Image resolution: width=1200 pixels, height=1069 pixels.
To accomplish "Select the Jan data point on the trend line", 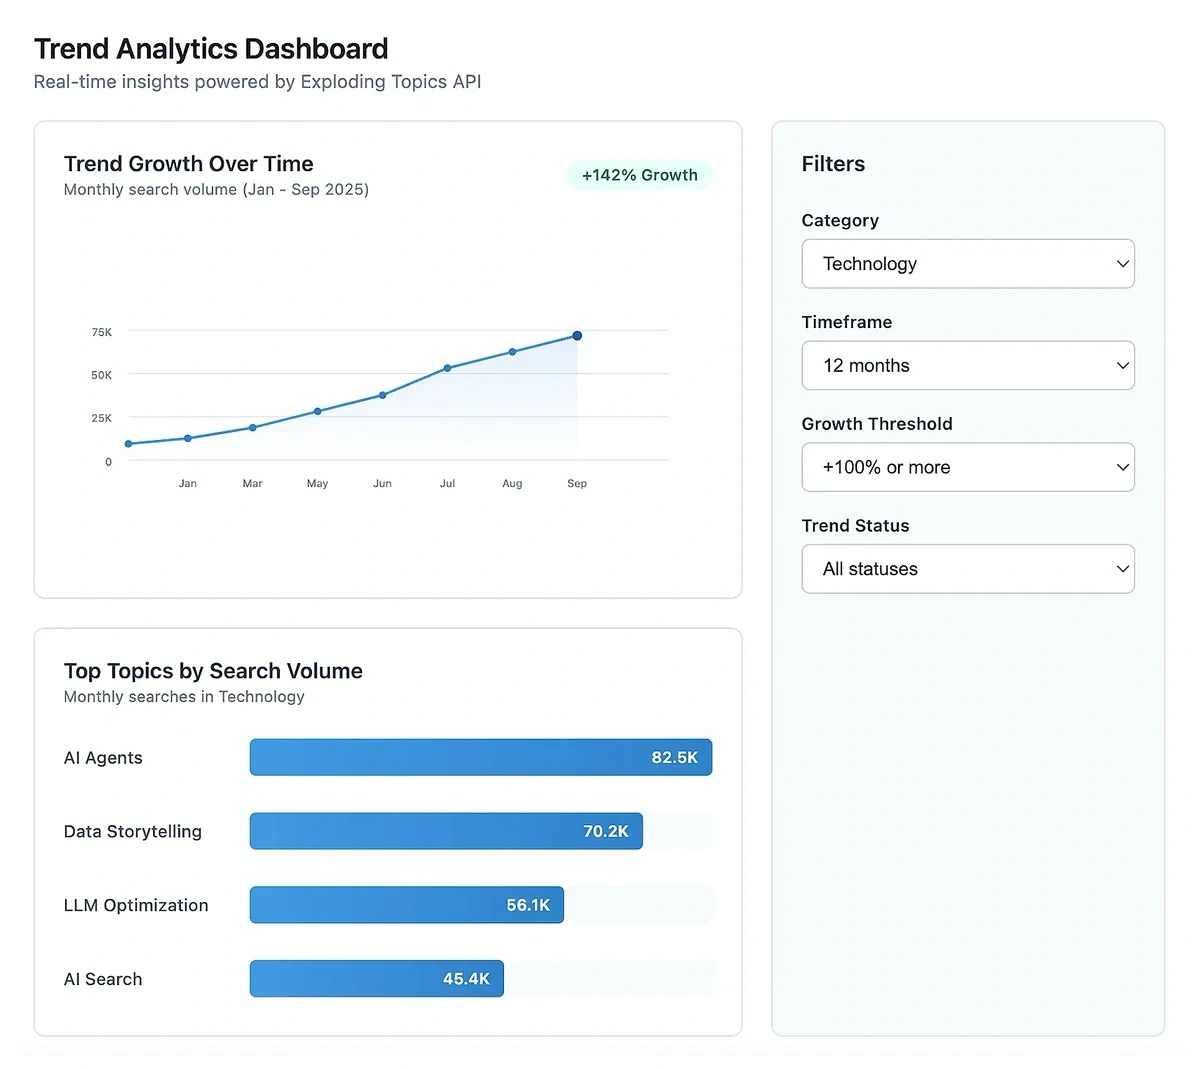I will click(x=187, y=438).
